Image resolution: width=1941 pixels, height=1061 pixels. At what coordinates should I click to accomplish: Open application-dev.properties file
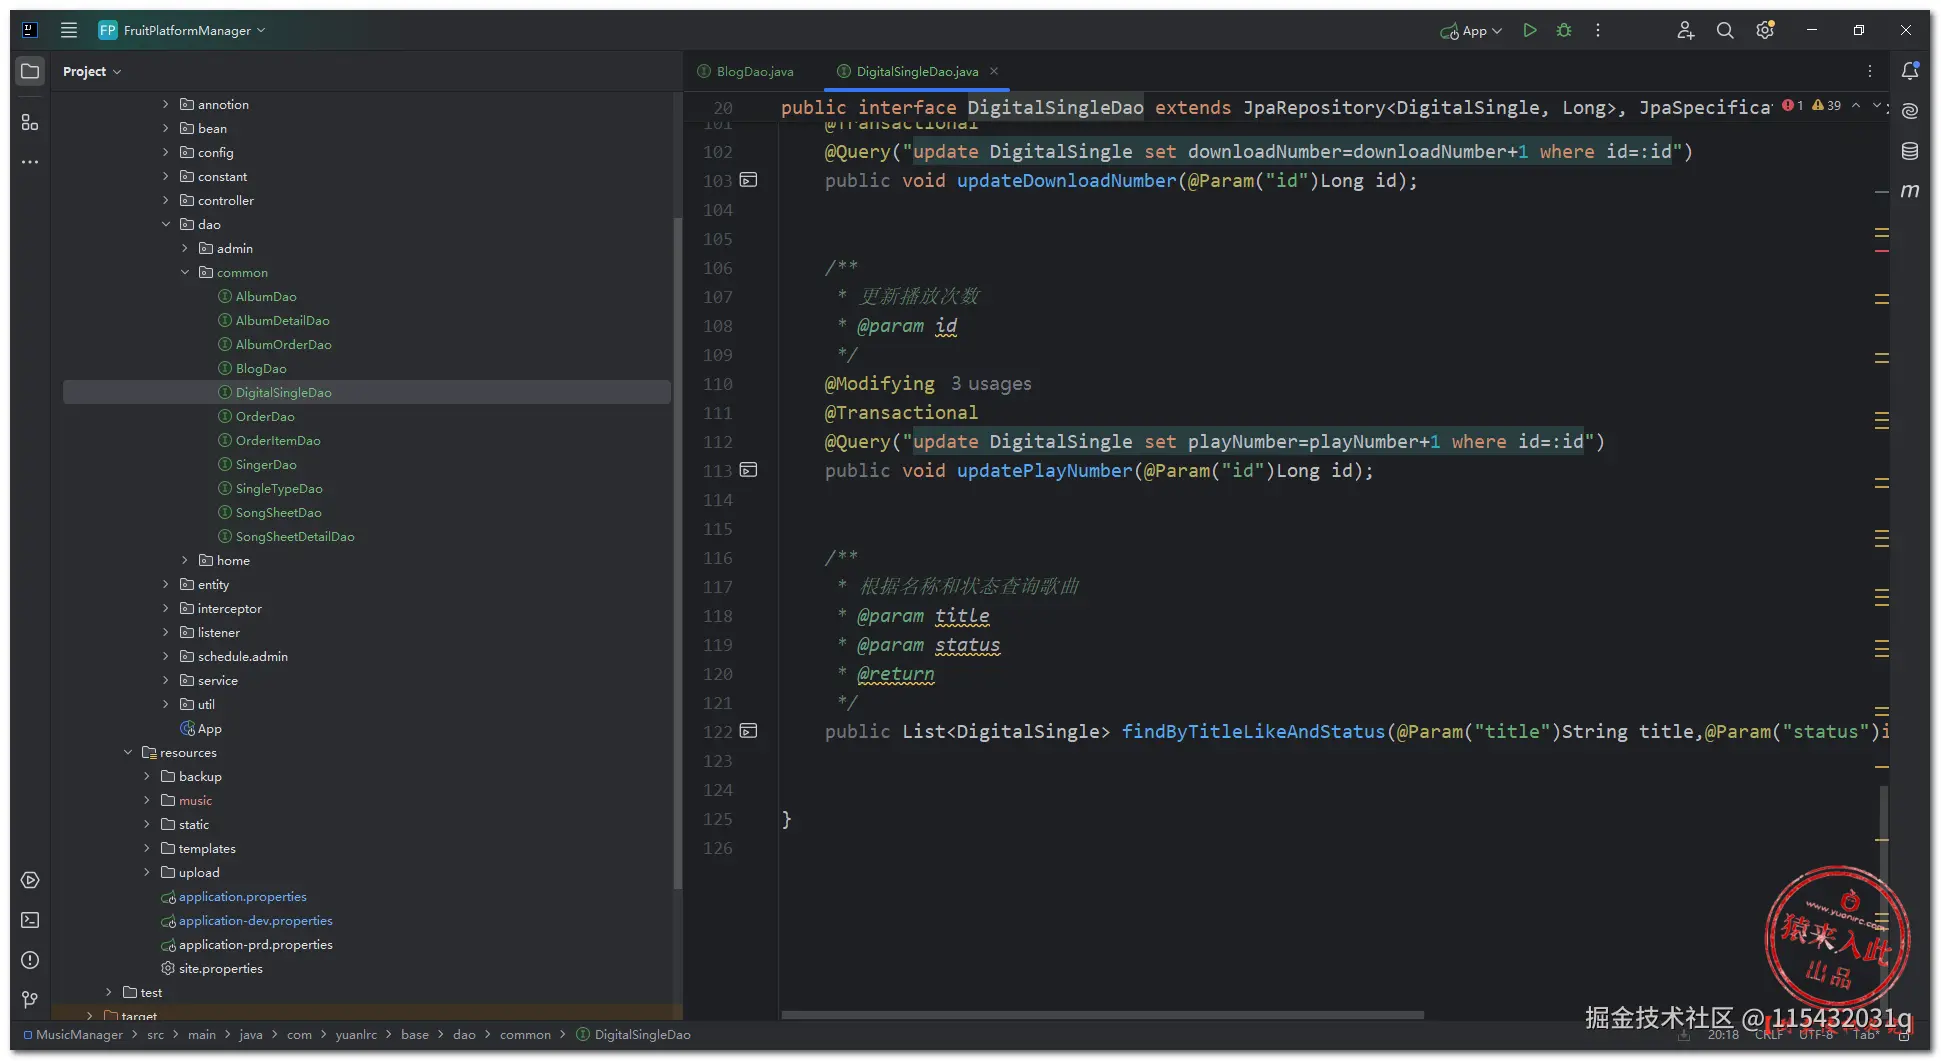255,920
